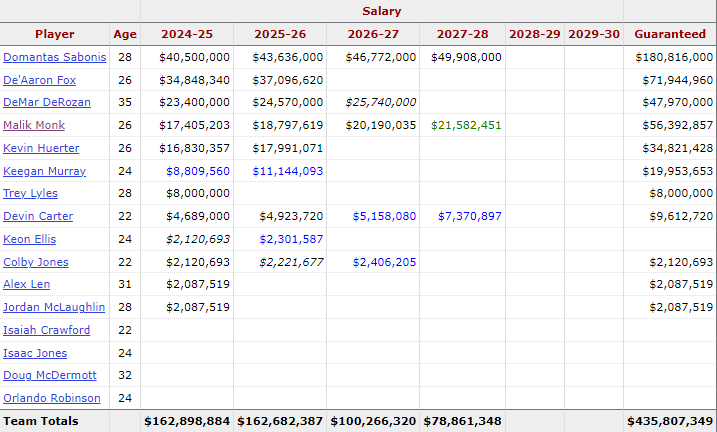The image size is (717, 432).
Task: Select Monk 2026-27 salary $20,190,035
Action: point(380,125)
